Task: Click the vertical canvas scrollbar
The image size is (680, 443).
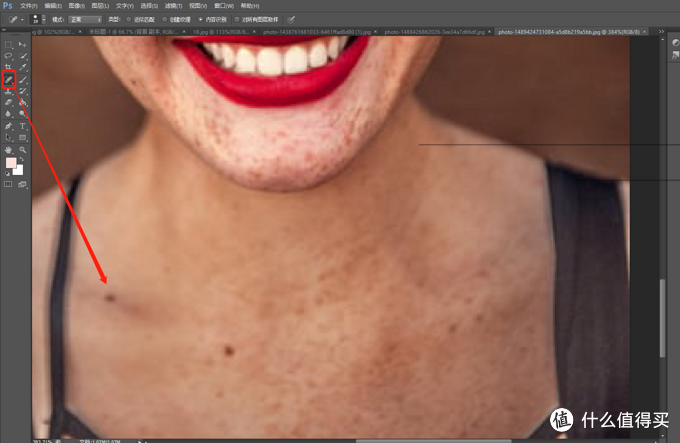Action: point(662,318)
